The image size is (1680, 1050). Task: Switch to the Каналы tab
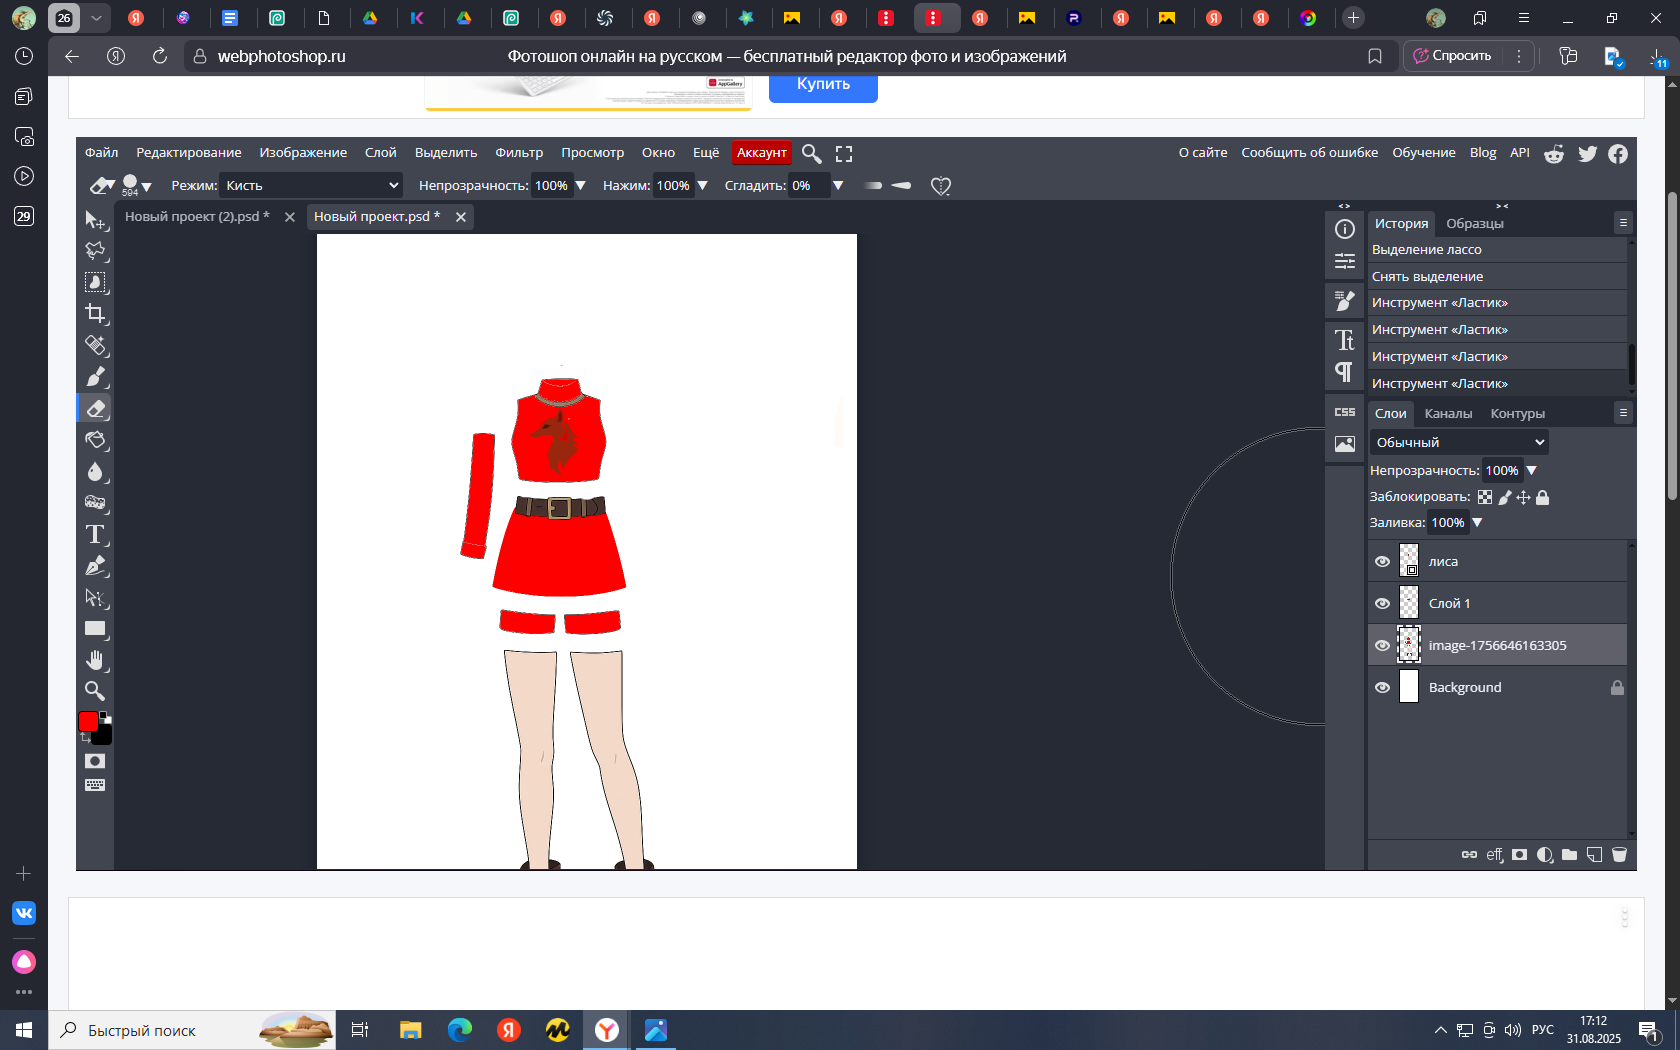[x=1447, y=414]
